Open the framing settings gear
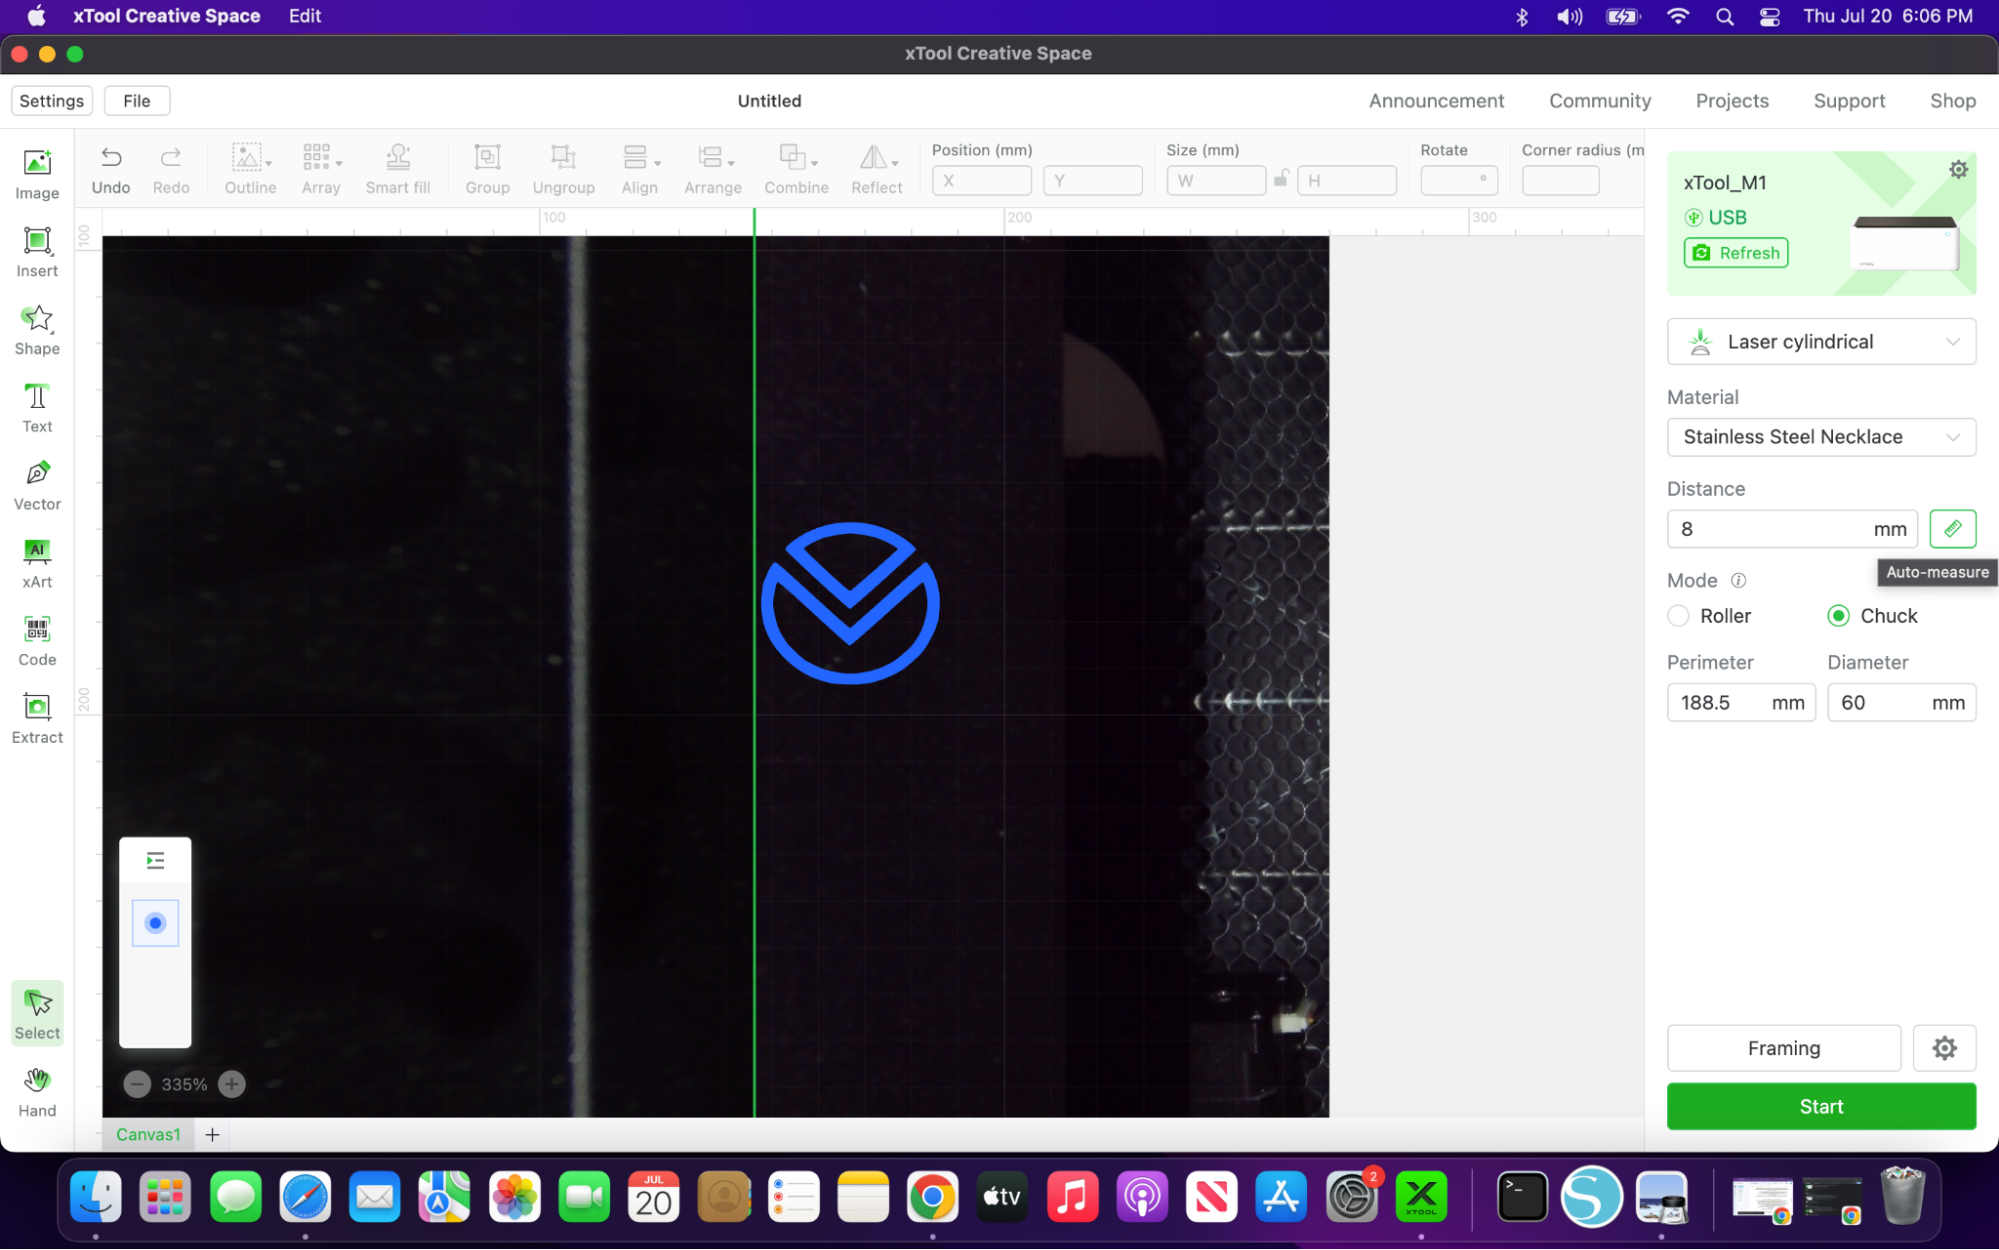 (1944, 1048)
